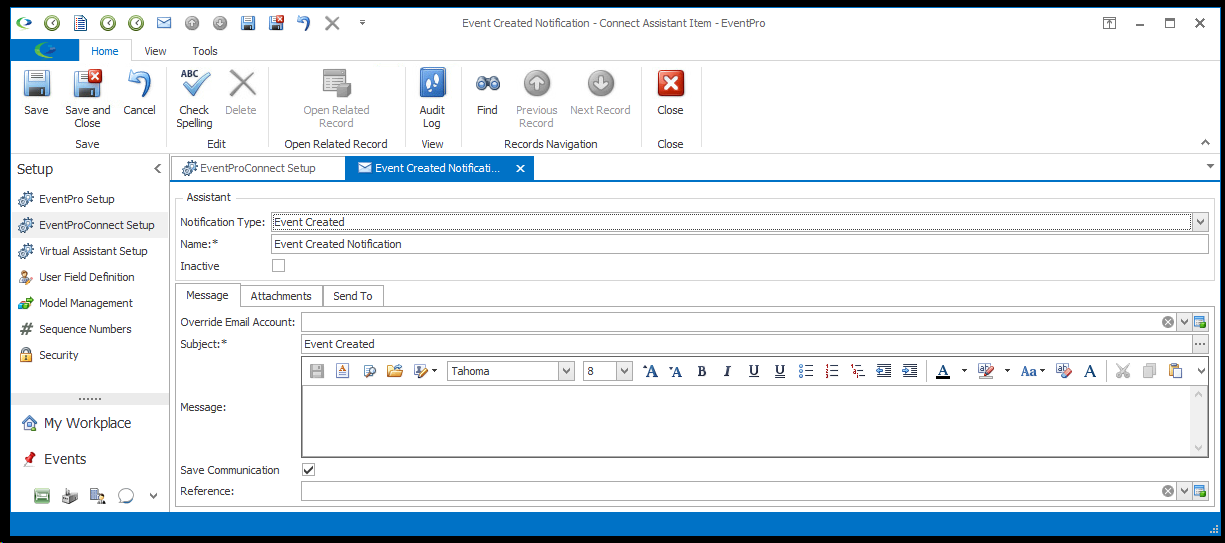Image resolution: width=1225 pixels, height=543 pixels.
Task: Clear the Override Email Account field
Action: click(1168, 322)
